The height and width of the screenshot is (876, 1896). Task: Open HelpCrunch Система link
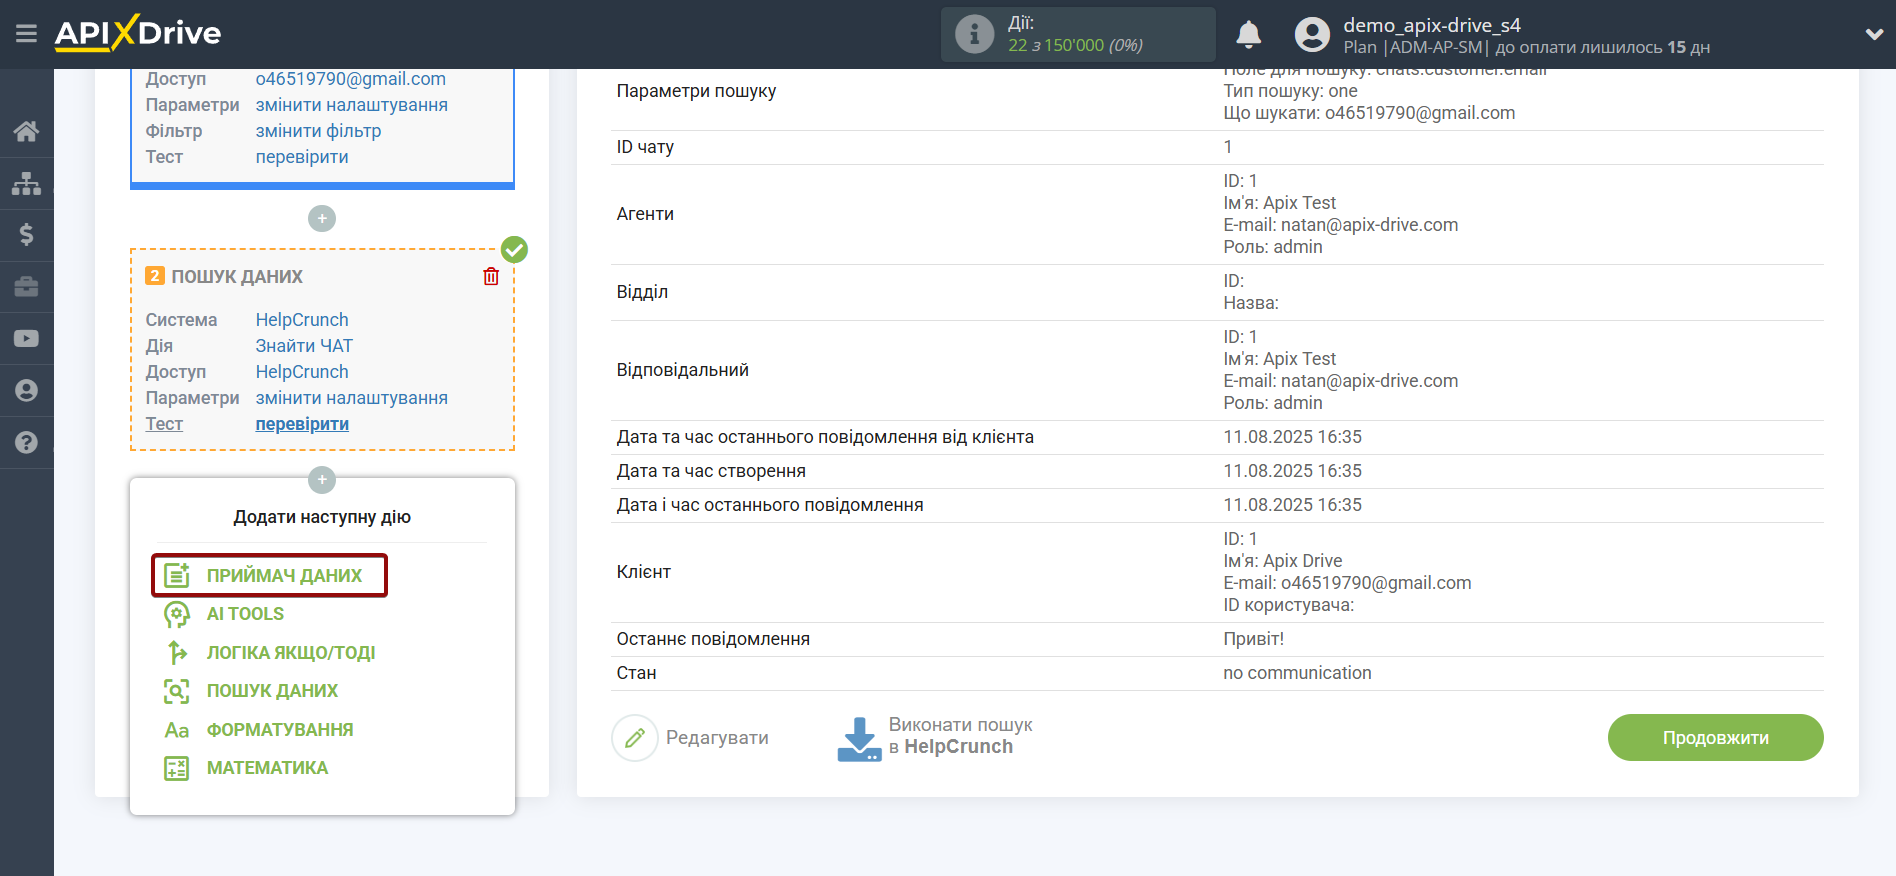click(302, 320)
